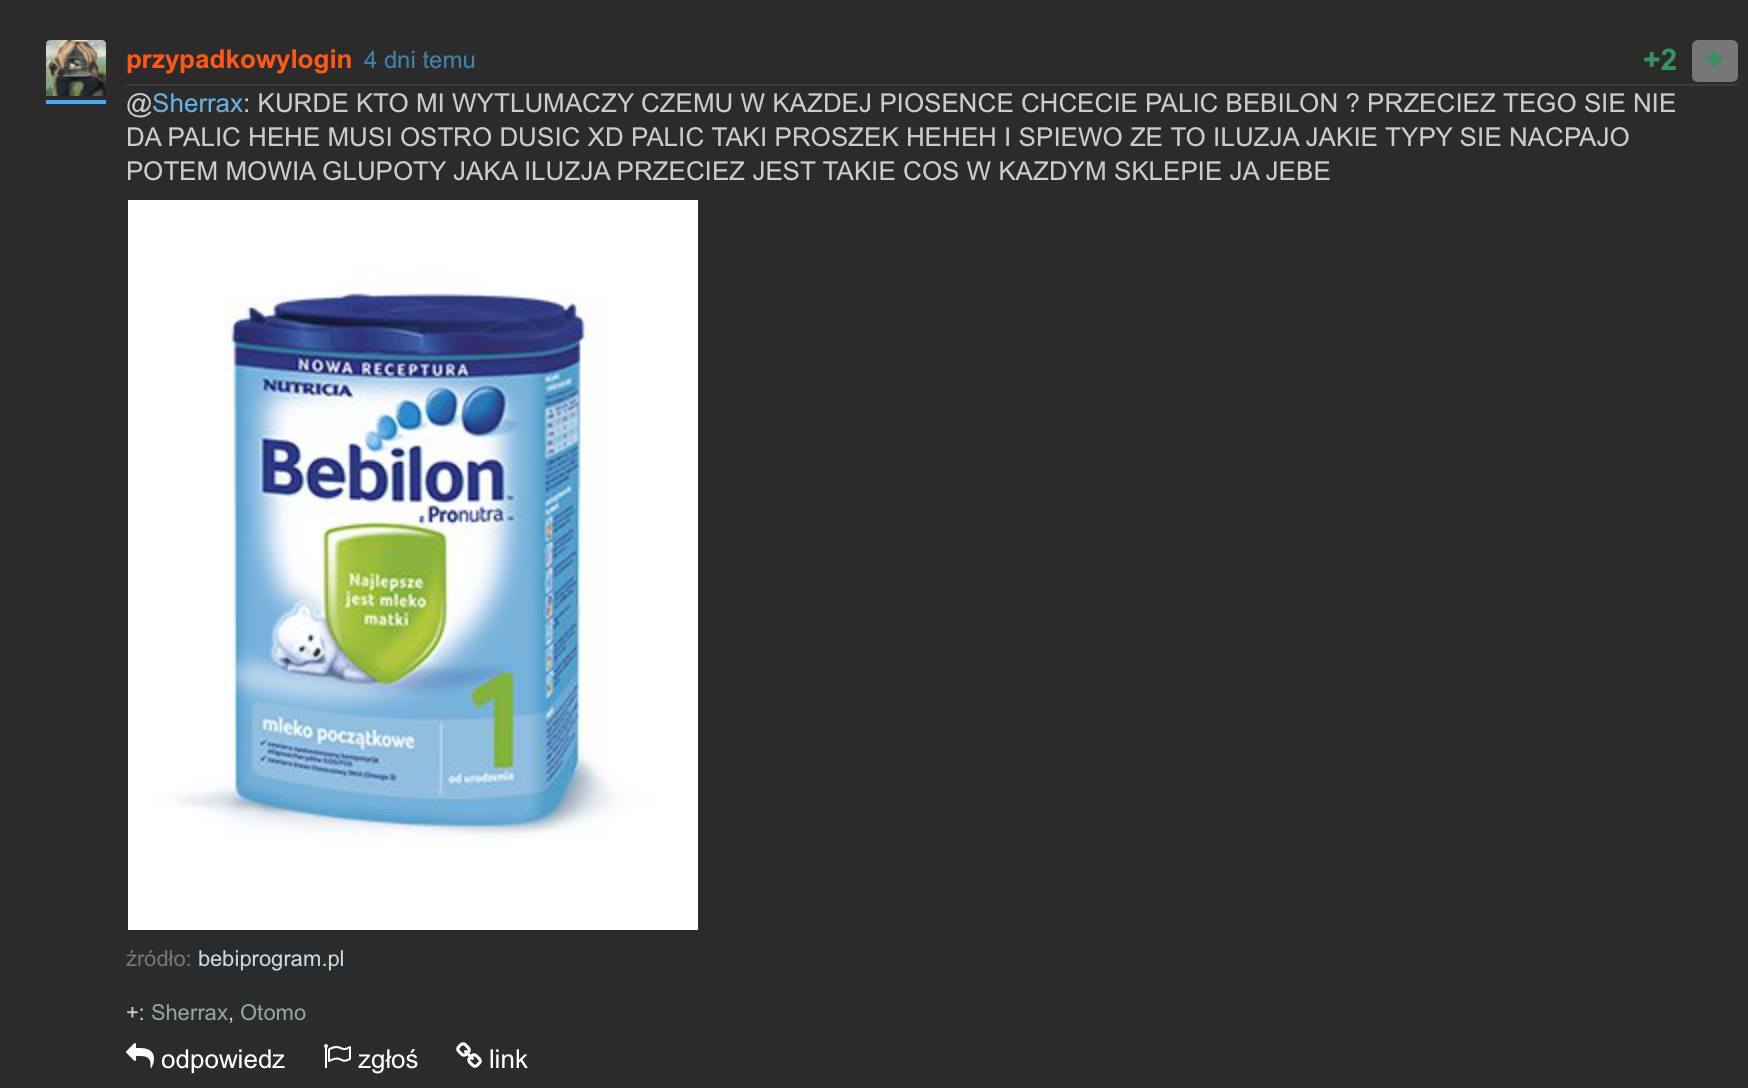Click the 'źródło:' source label
This screenshot has width=1748, height=1088.
pyautogui.click(x=158, y=958)
